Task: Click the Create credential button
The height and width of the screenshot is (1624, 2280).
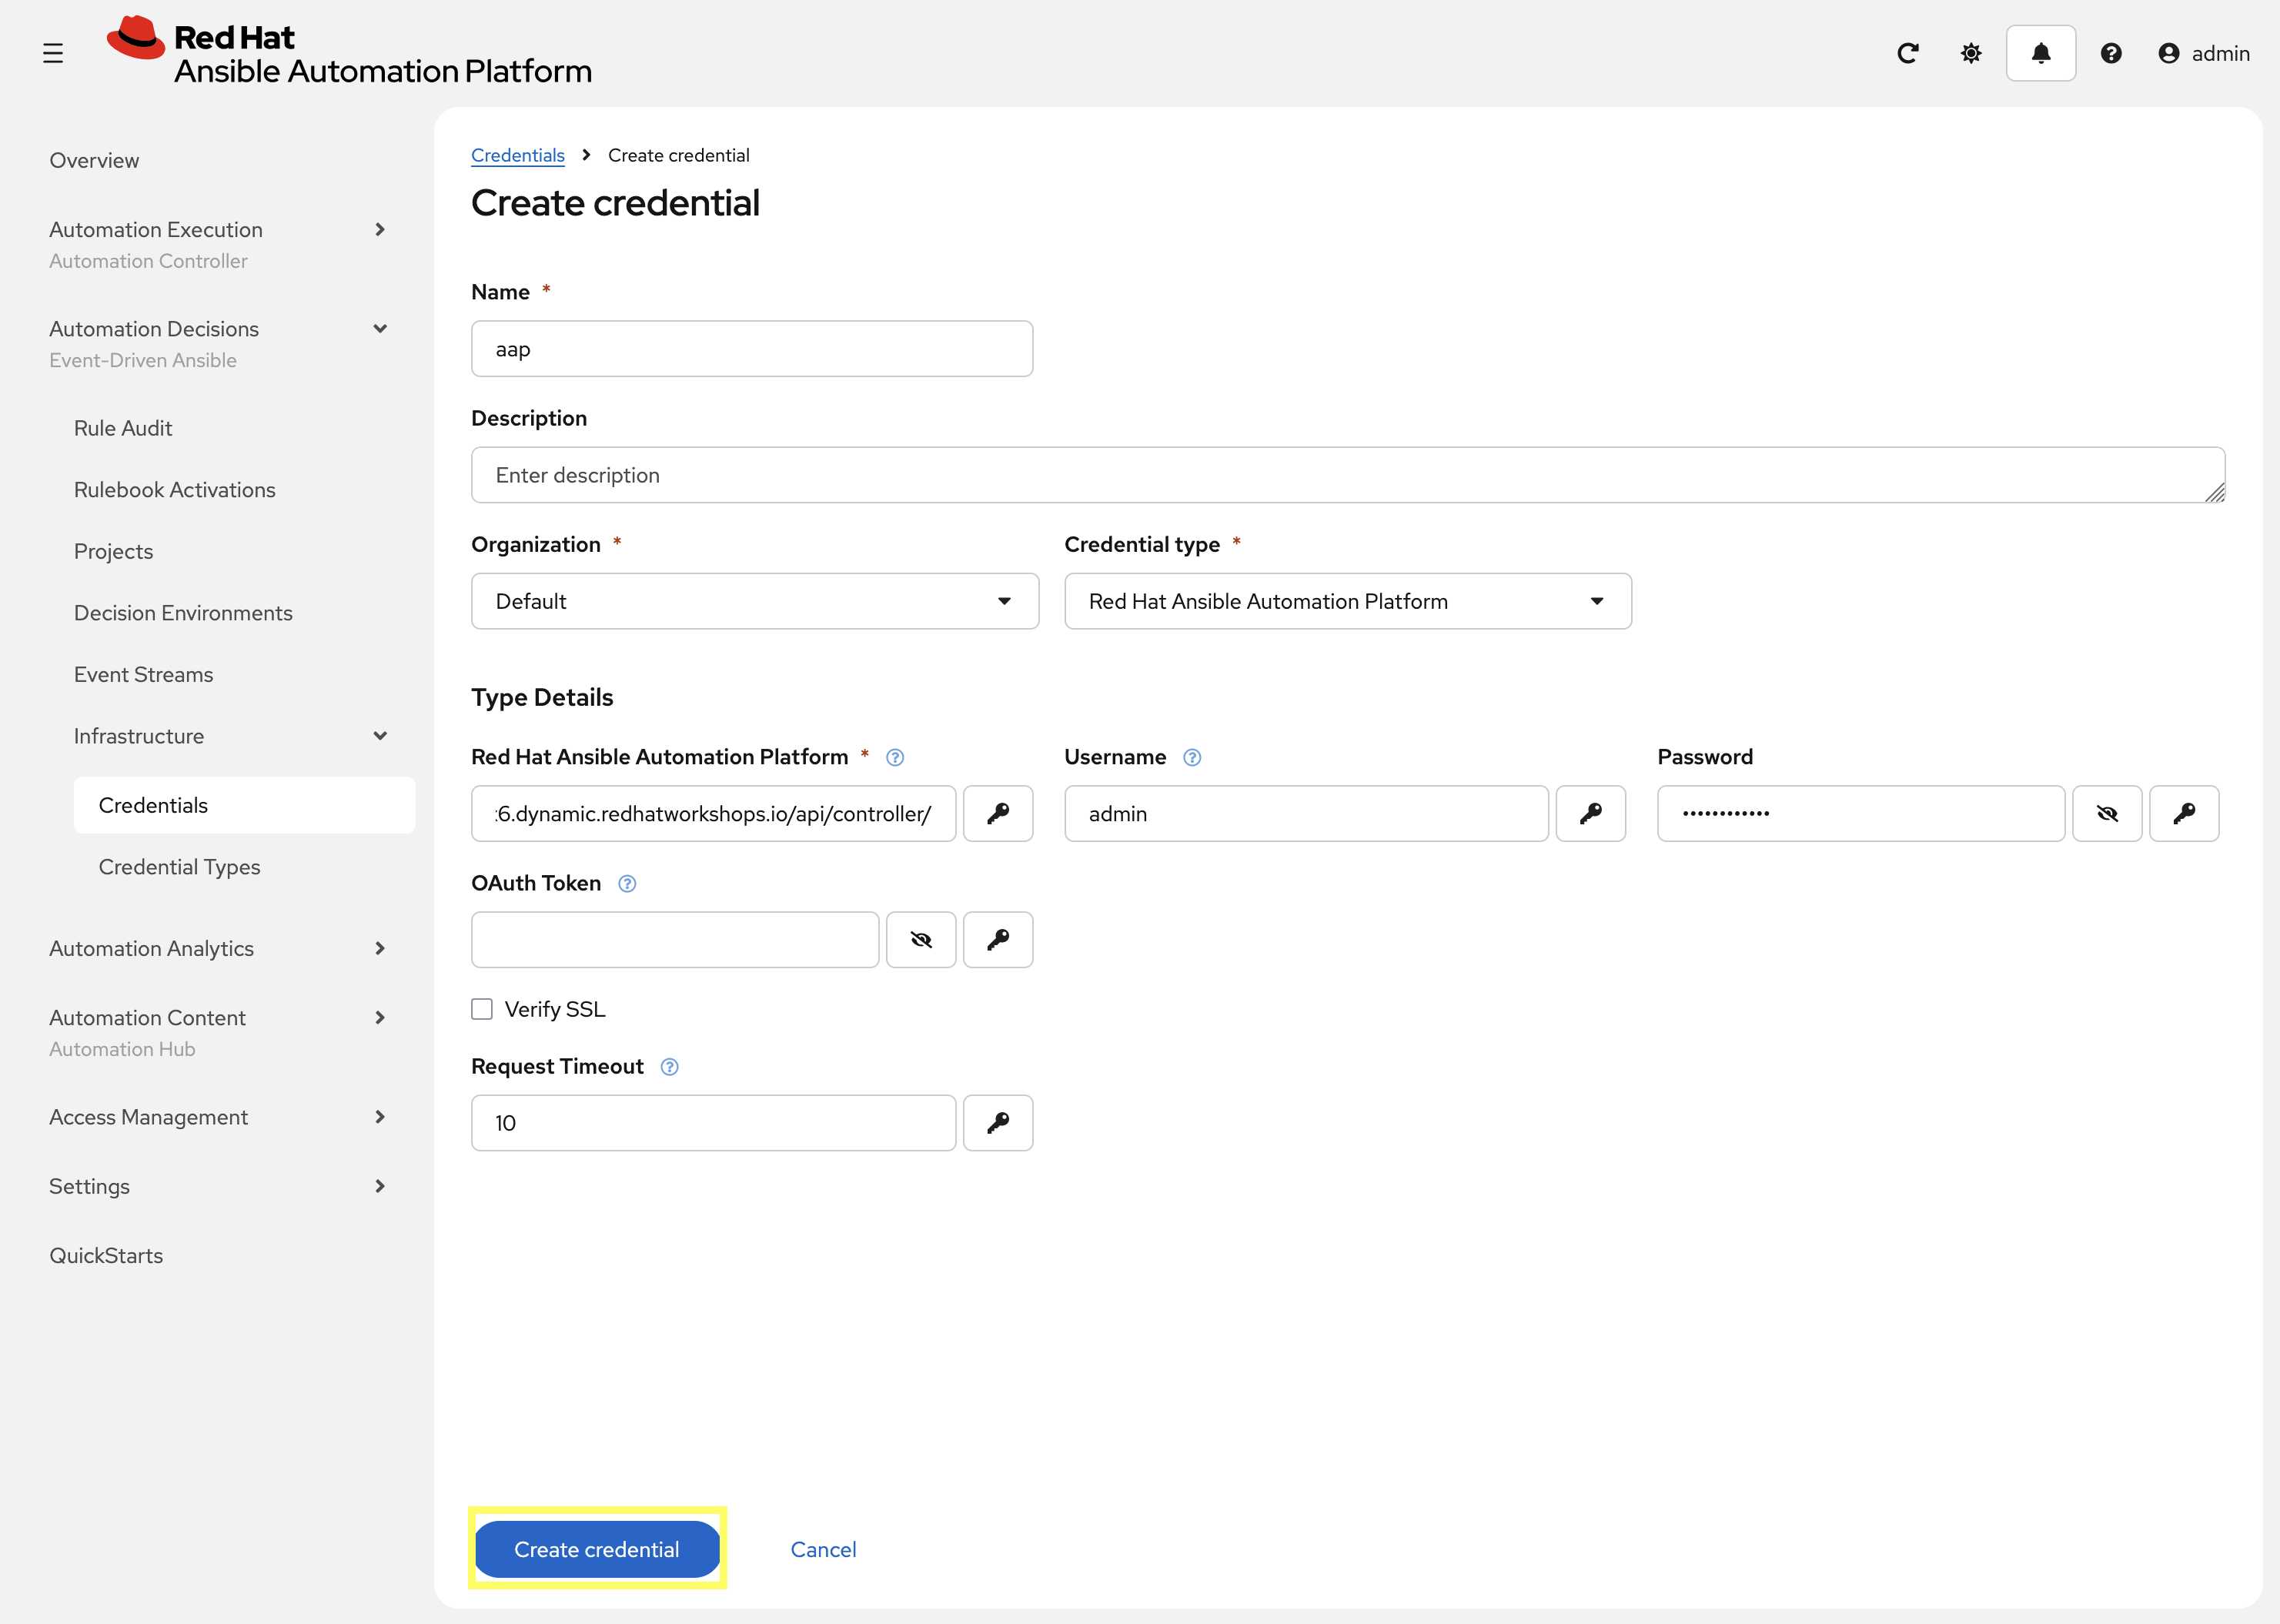Action: pyautogui.click(x=596, y=1549)
